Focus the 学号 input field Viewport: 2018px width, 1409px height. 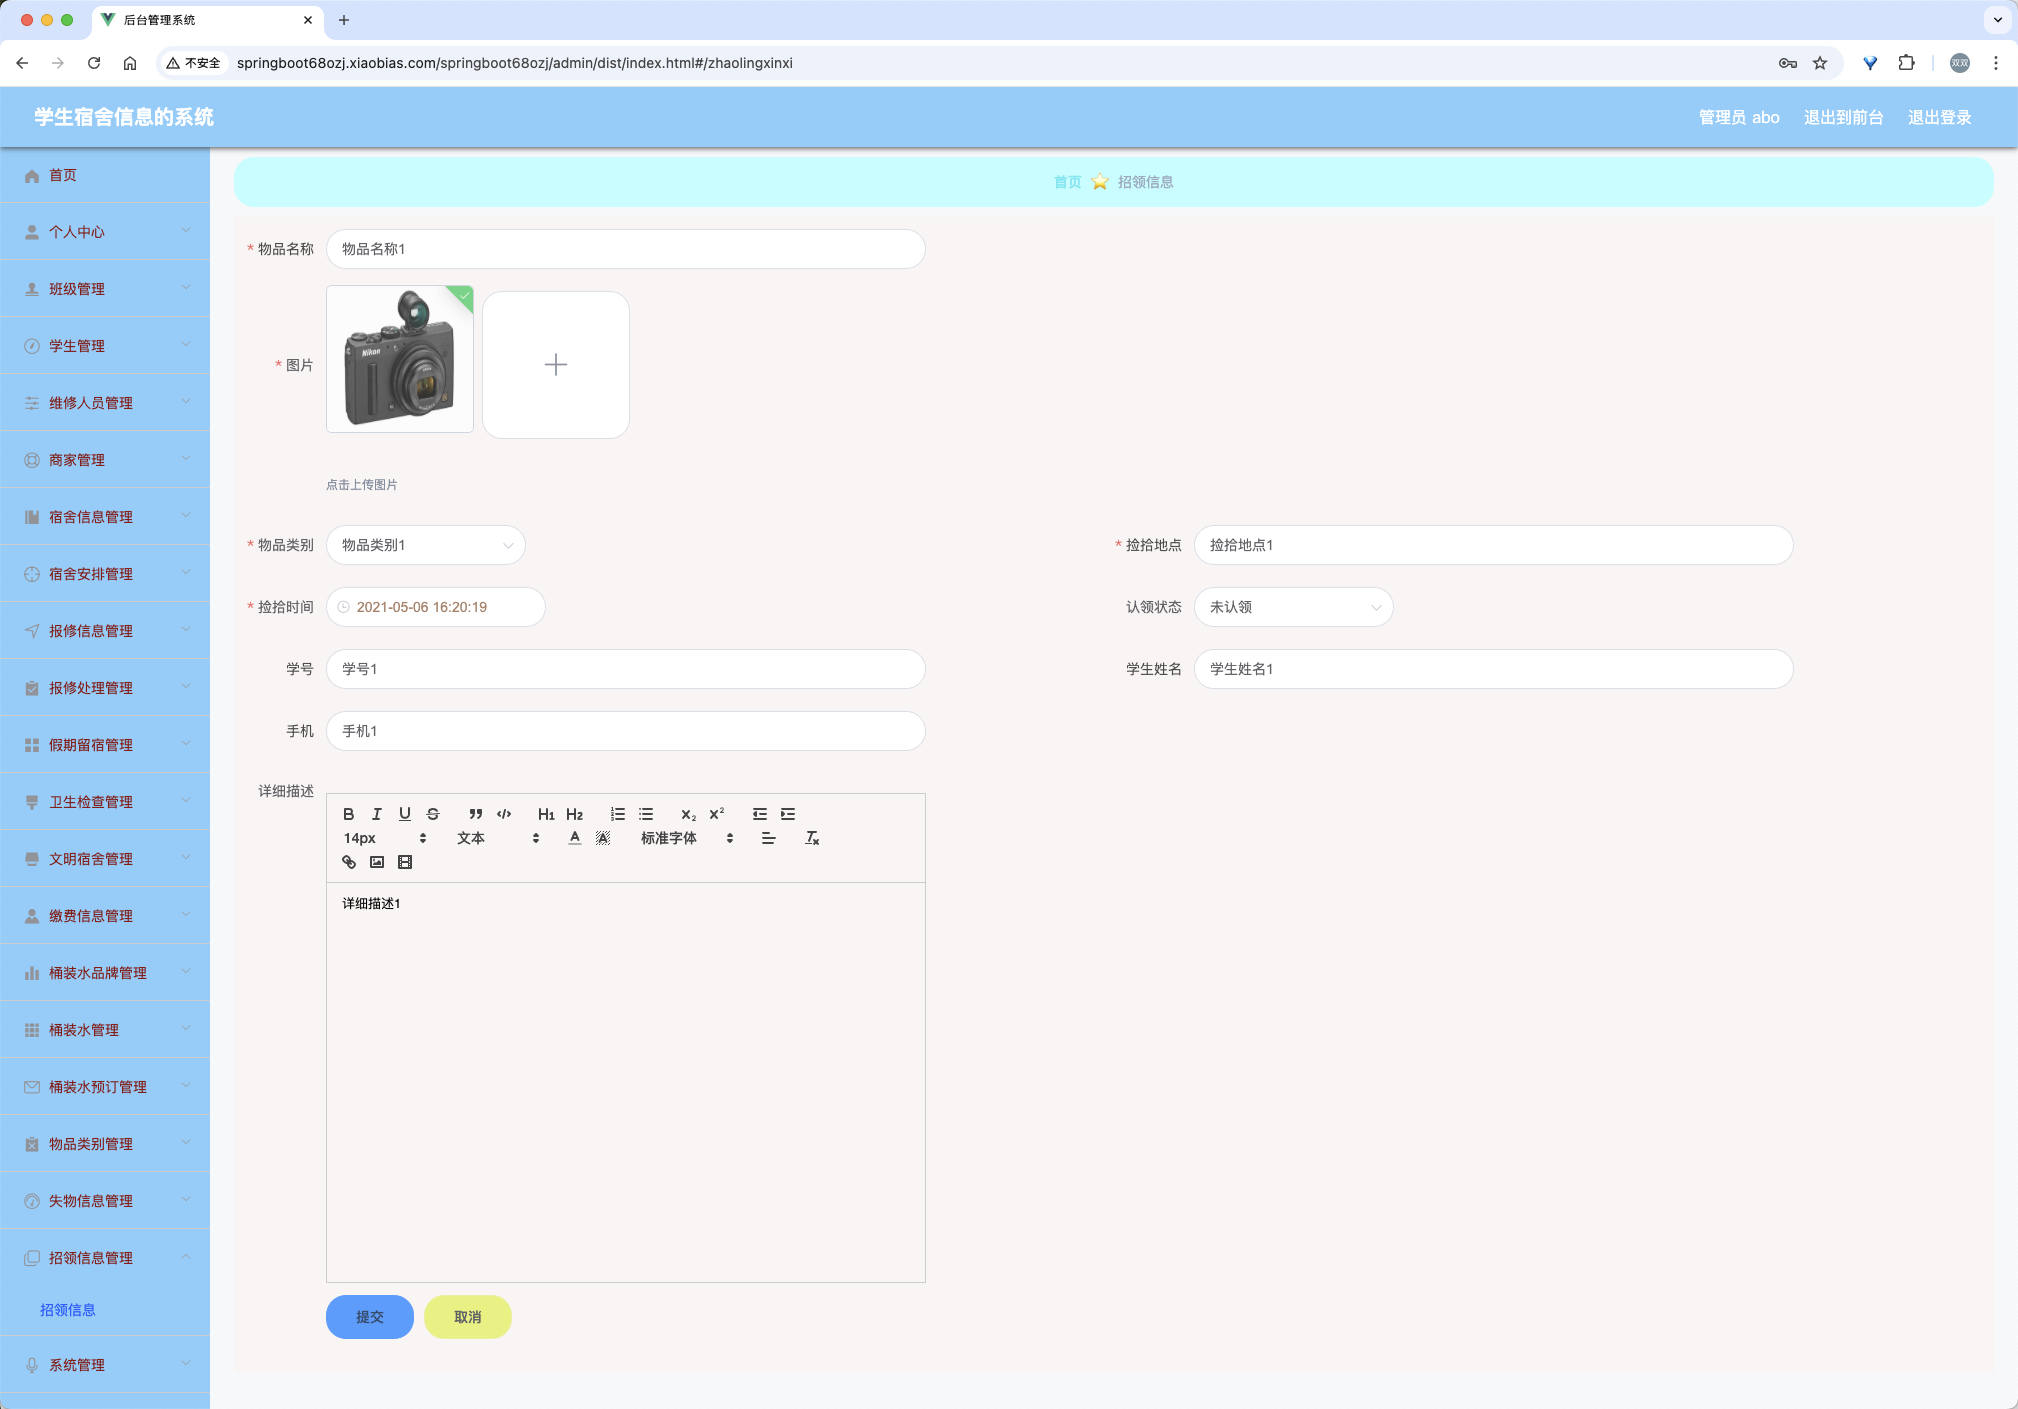[626, 669]
